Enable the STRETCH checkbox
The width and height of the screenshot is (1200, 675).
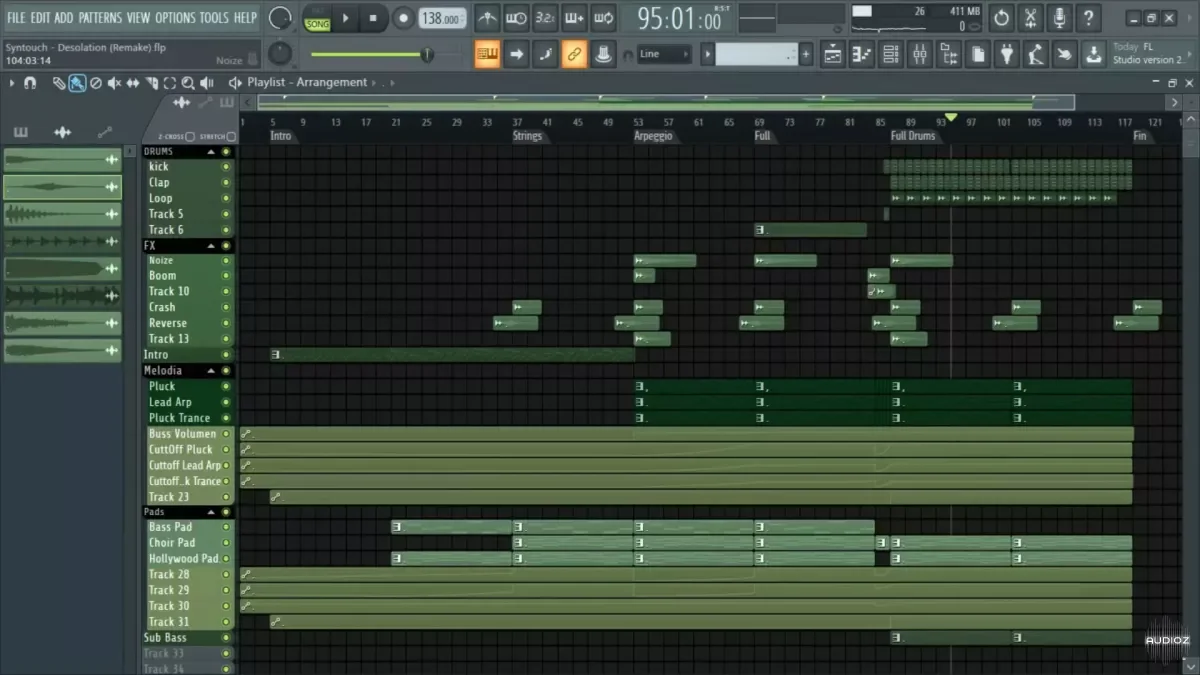[x=231, y=137]
